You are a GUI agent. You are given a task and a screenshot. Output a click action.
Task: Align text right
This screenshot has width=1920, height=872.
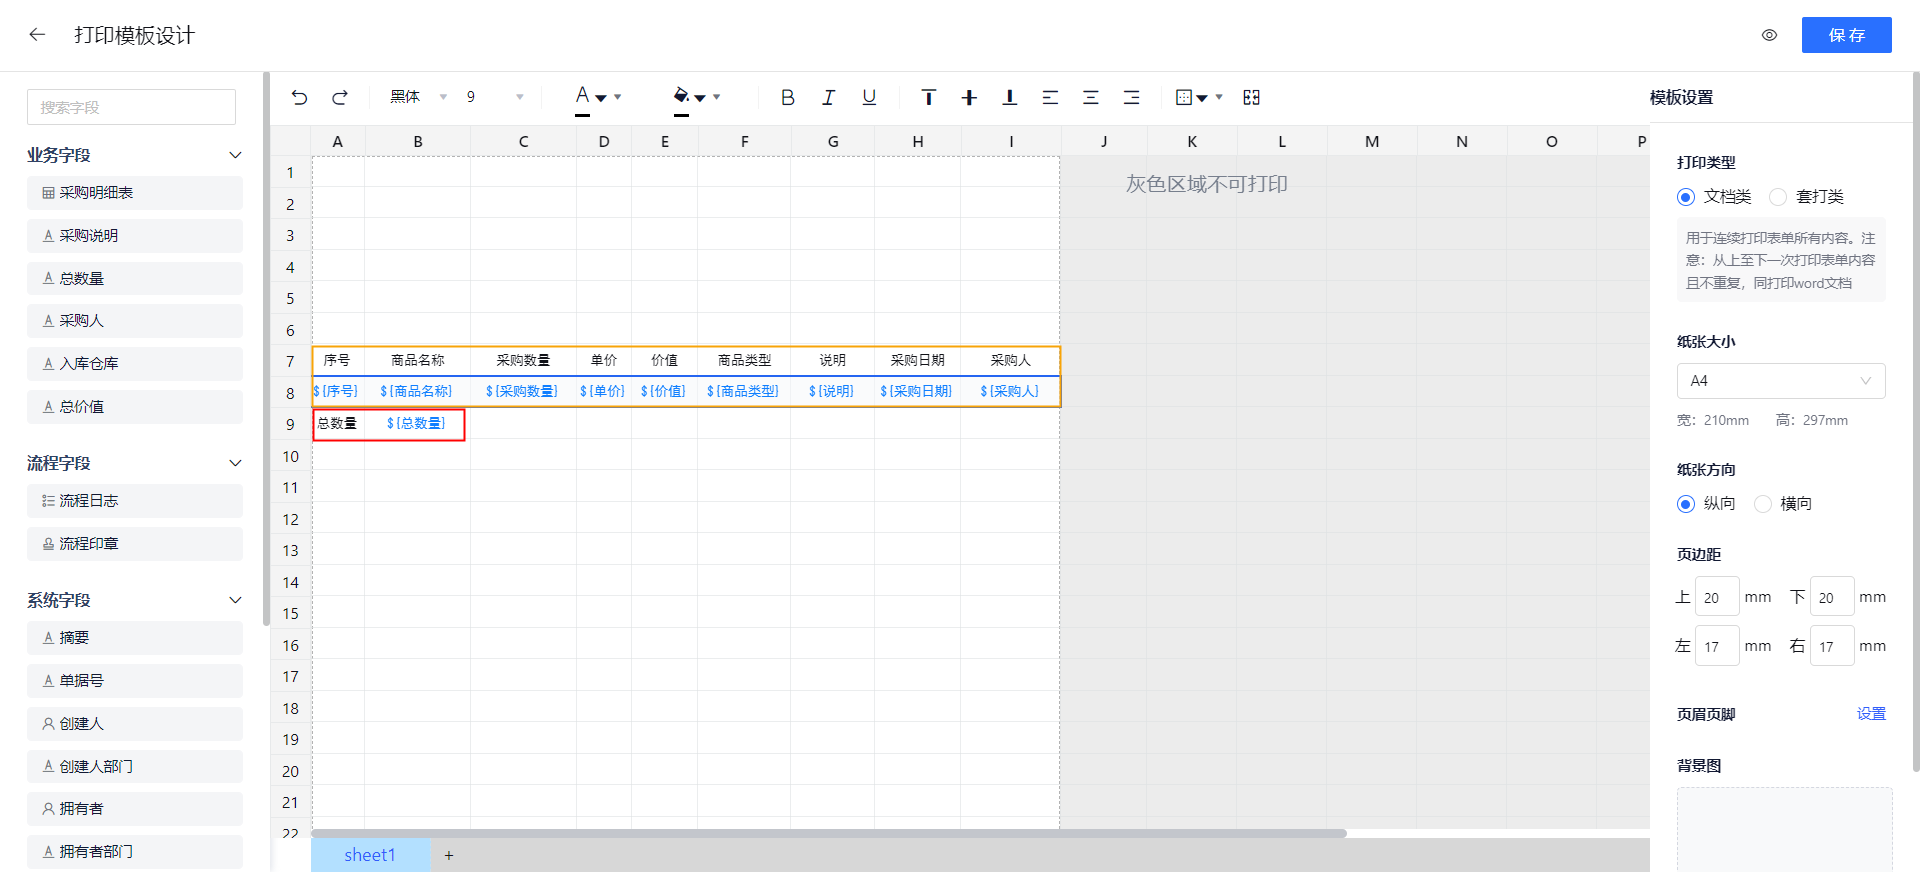coord(1131,97)
